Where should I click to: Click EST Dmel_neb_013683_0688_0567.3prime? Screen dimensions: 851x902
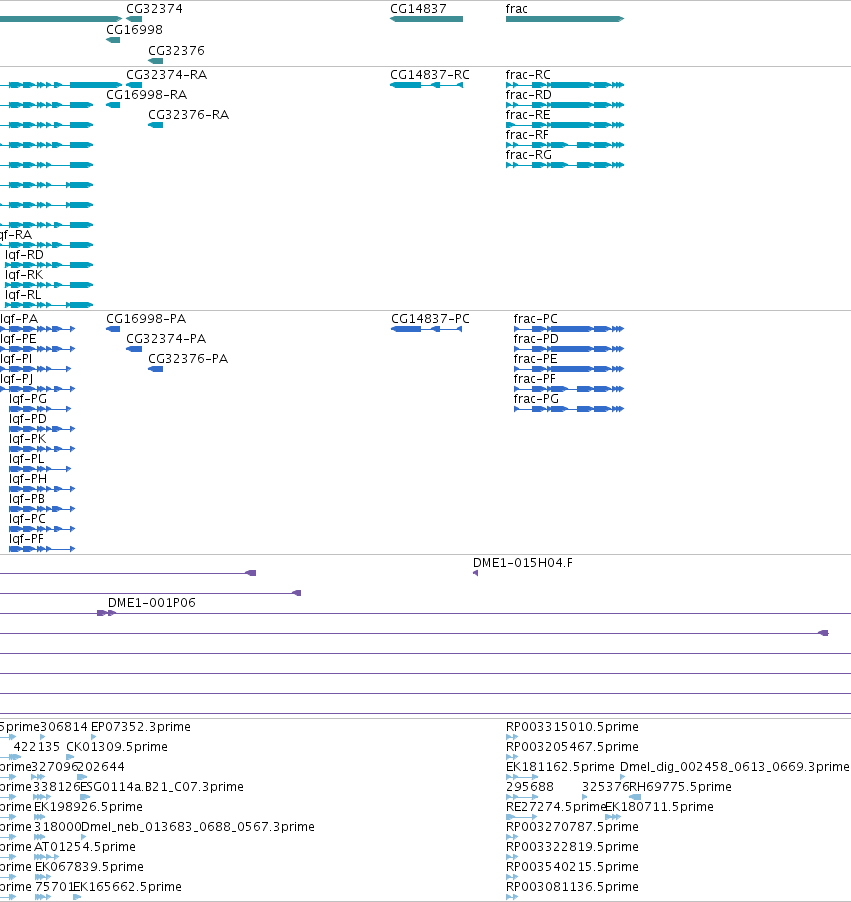[197, 827]
